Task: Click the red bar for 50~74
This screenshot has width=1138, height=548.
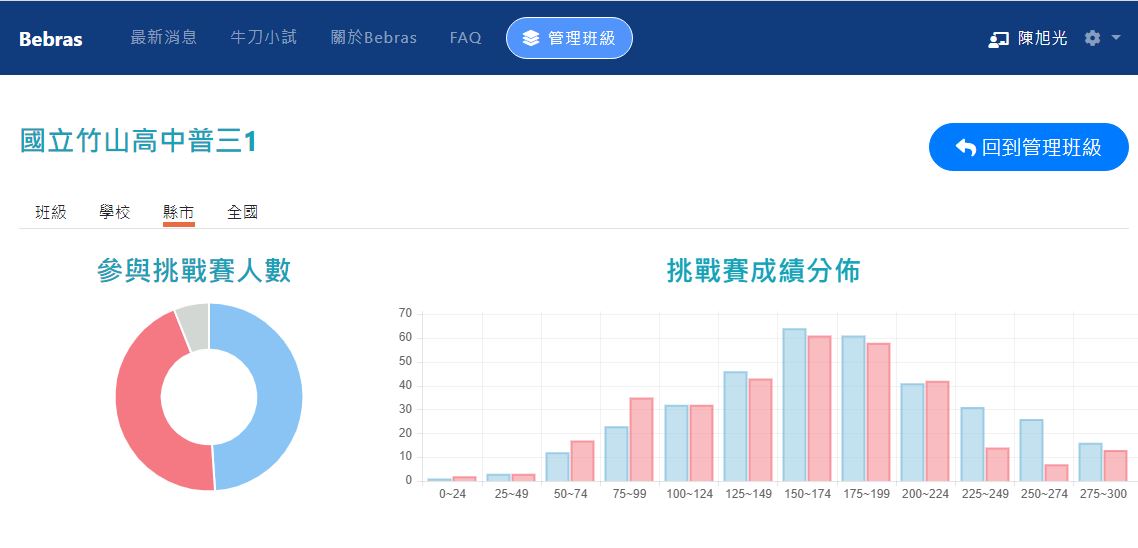Action: (x=582, y=461)
